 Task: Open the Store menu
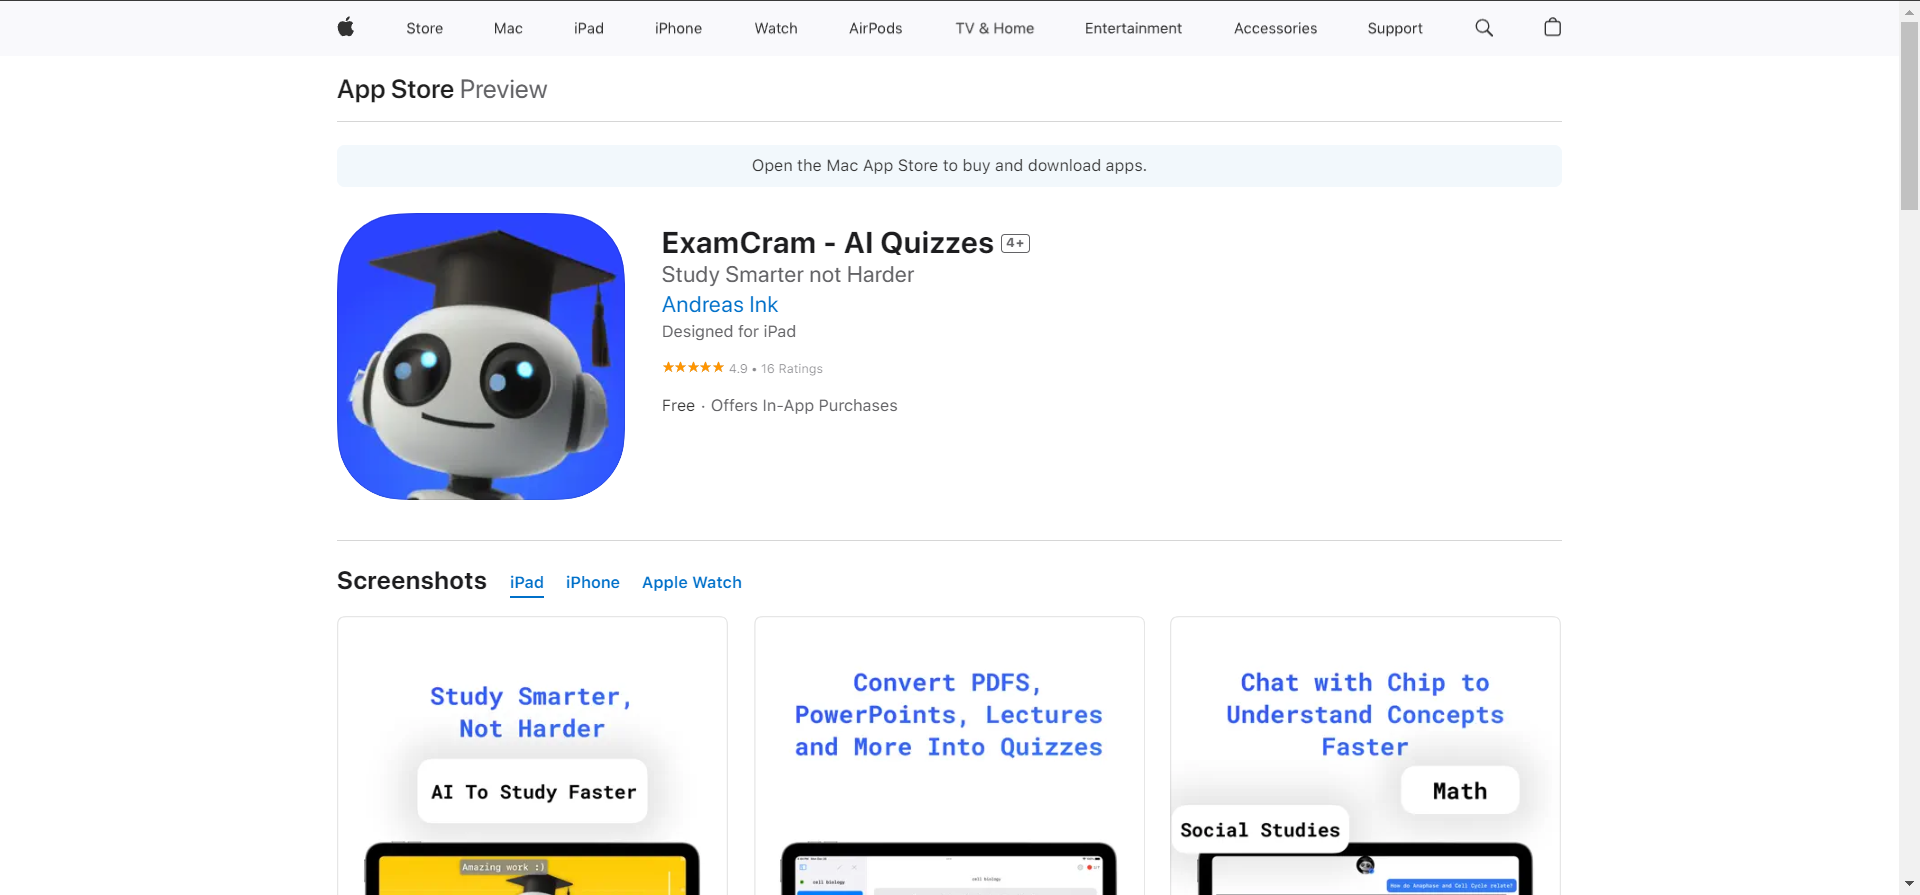(x=424, y=28)
